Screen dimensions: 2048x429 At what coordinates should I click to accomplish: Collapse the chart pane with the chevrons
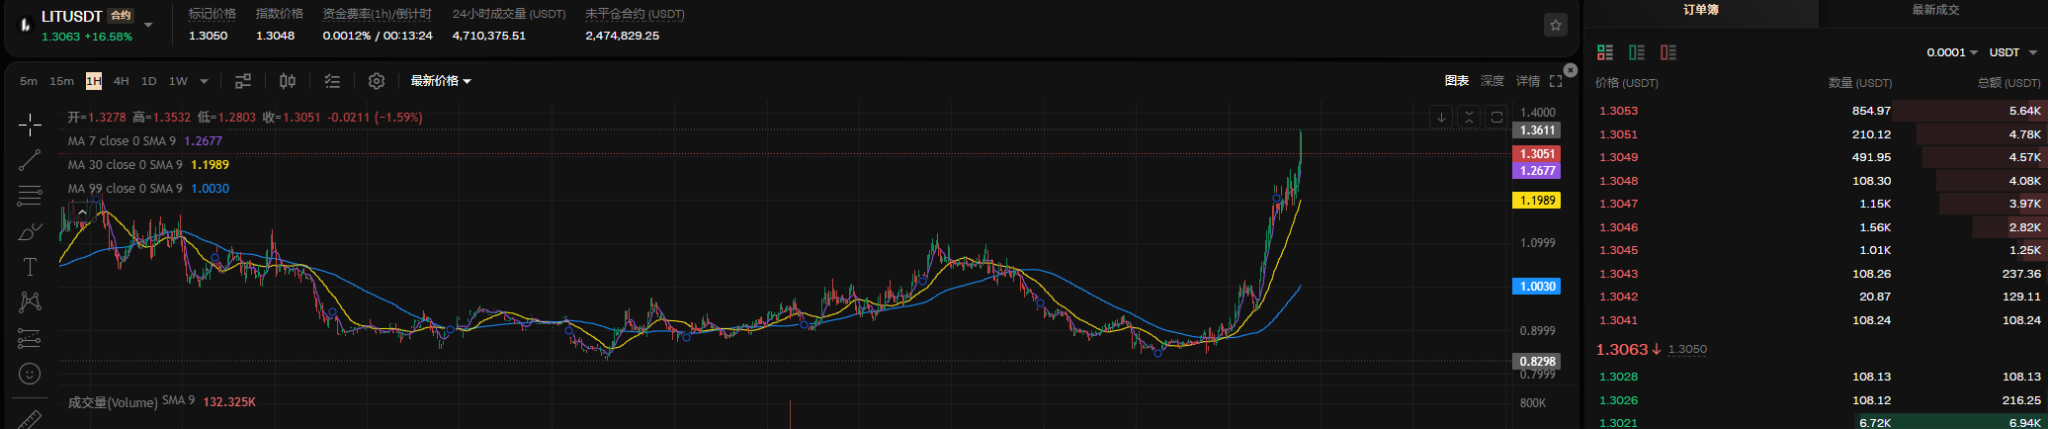(x=1469, y=117)
